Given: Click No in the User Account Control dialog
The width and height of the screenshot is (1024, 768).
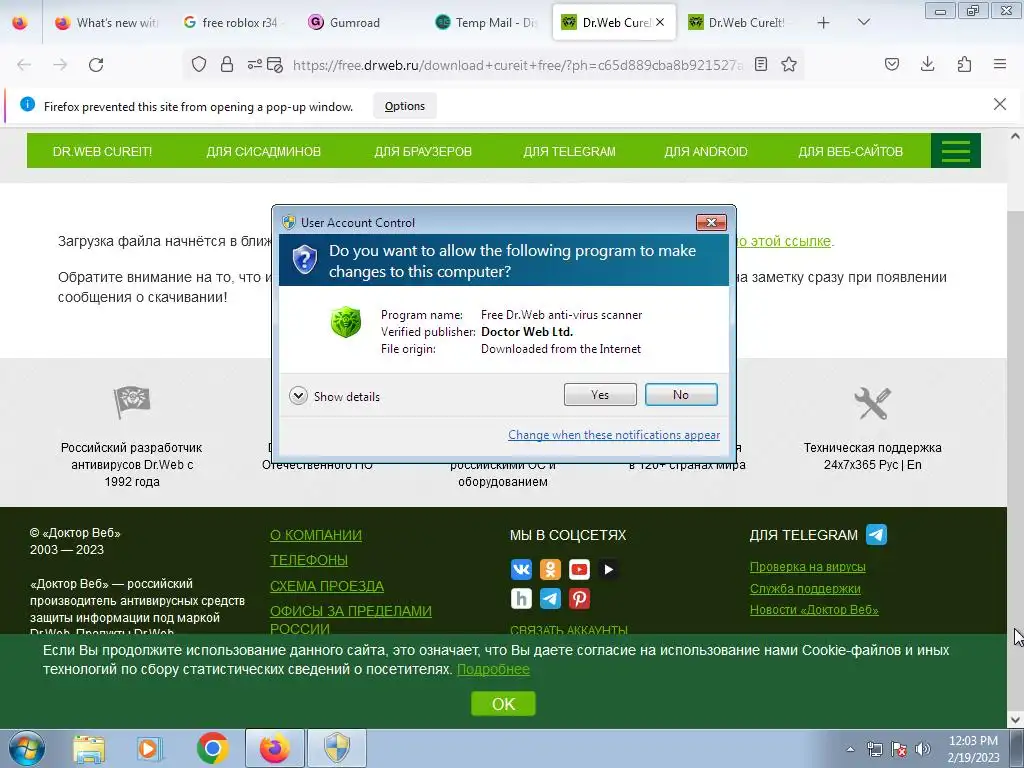Looking at the screenshot, I should 680,394.
